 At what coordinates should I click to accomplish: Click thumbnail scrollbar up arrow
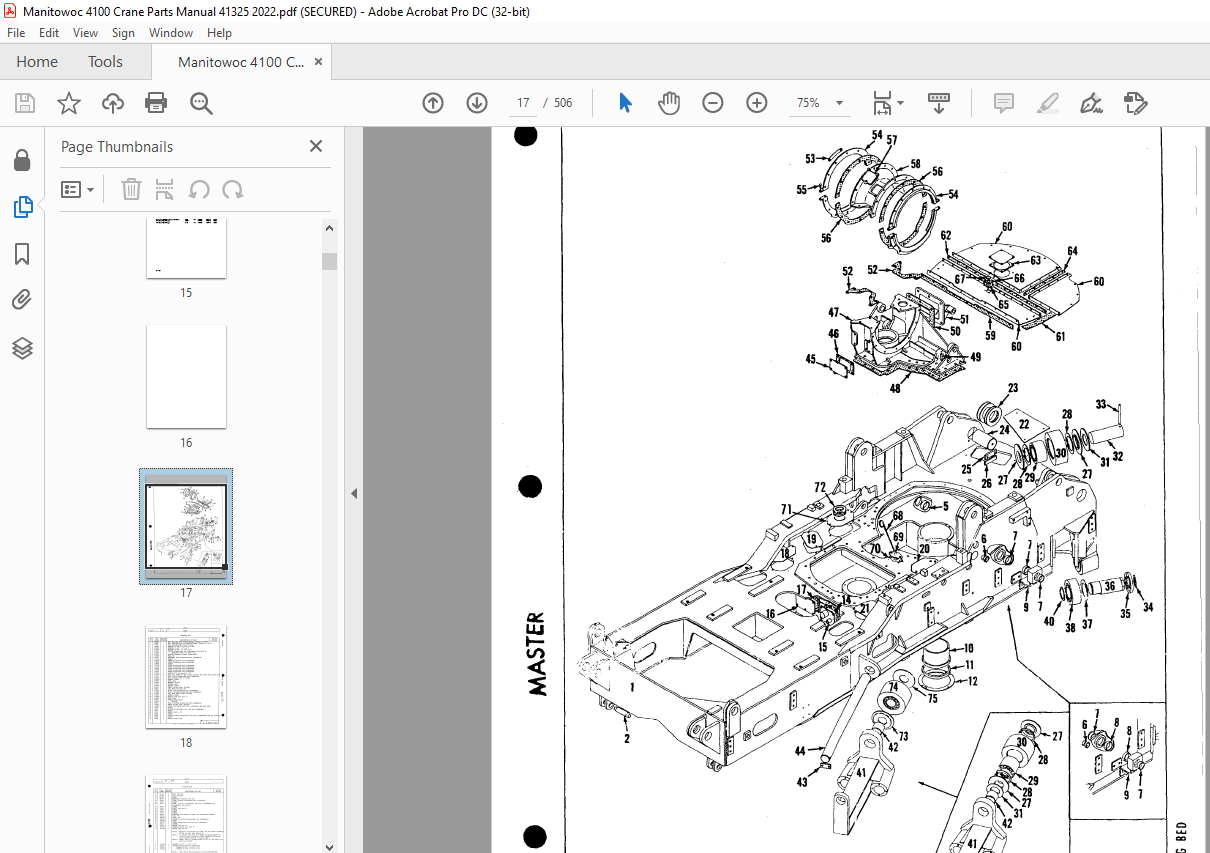(329, 228)
